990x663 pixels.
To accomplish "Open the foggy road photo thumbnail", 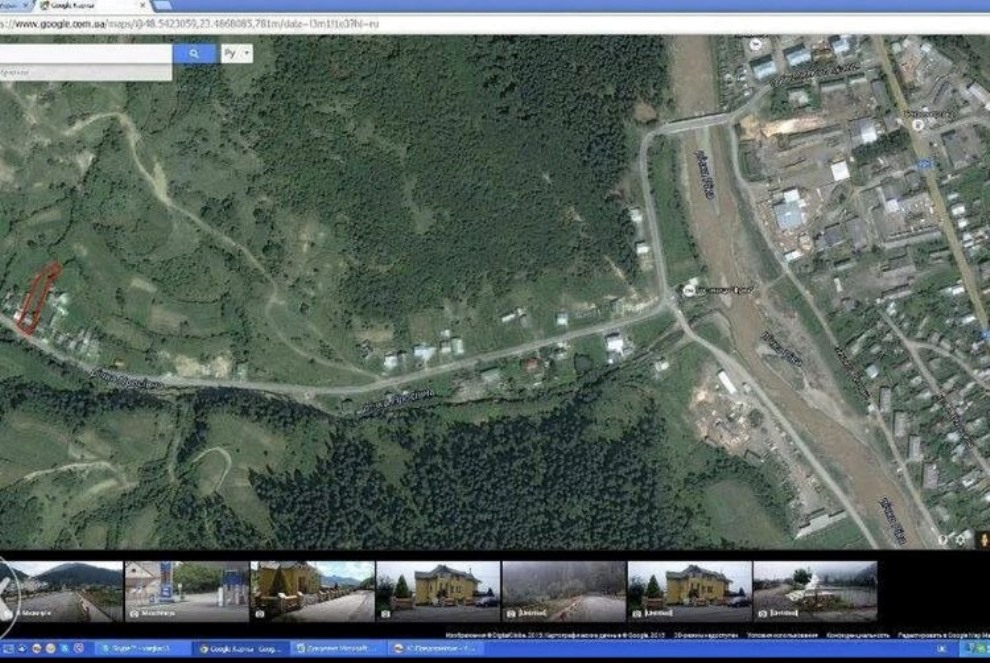I will click(564, 592).
